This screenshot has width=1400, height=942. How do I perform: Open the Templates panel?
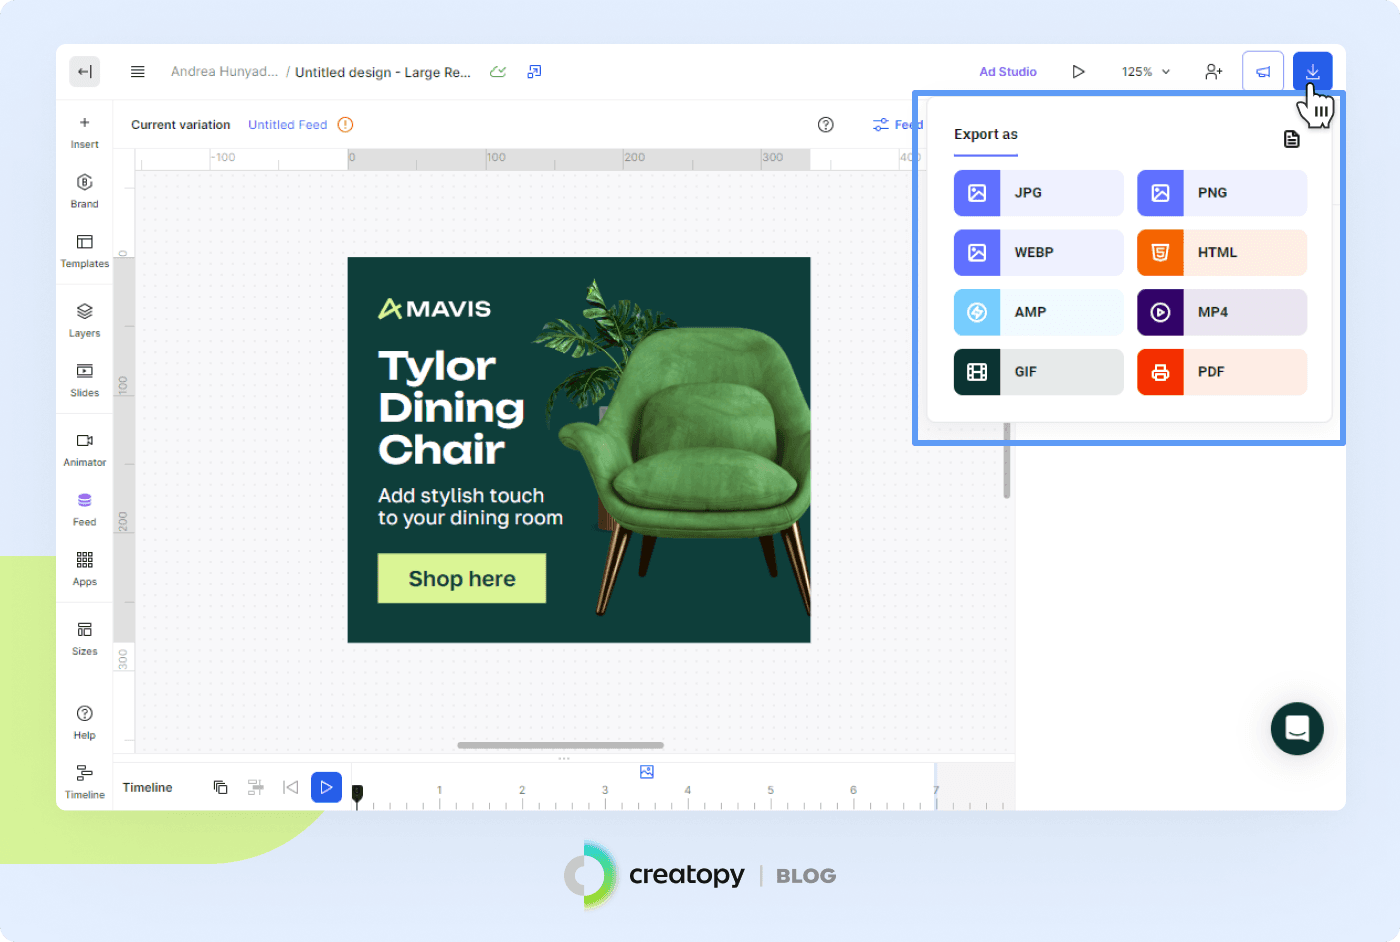pyautogui.click(x=84, y=249)
